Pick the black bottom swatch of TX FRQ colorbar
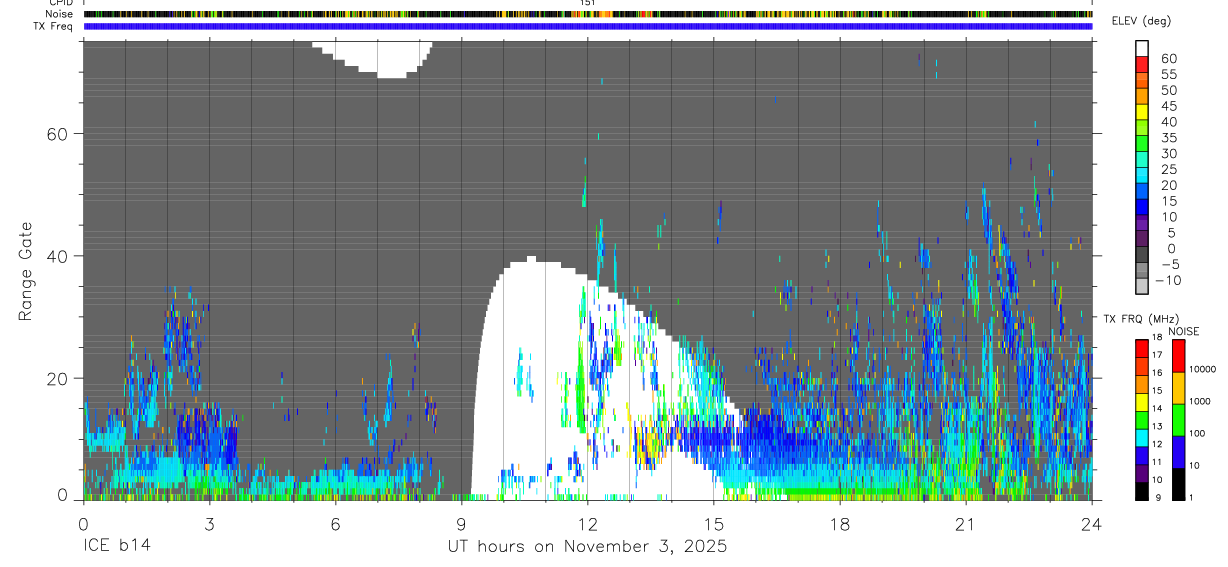Screen dimensions: 1228x567 point(1142,491)
